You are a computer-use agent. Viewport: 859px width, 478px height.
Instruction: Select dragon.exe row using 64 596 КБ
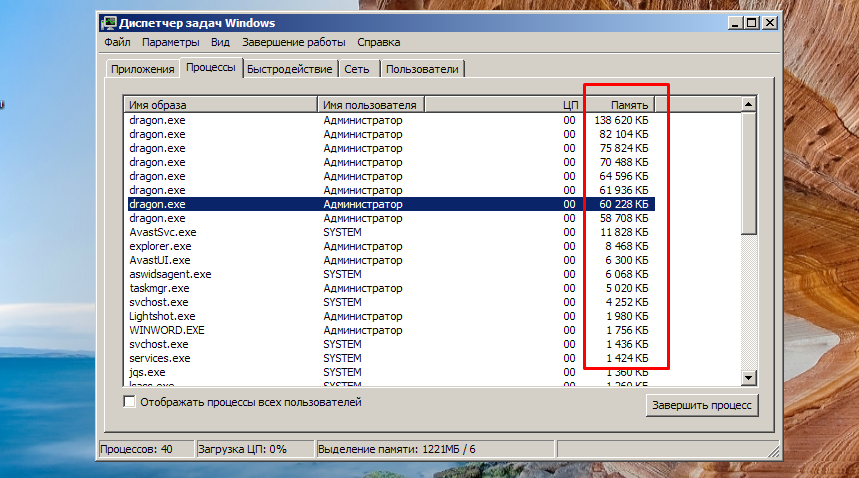(x=391, y=176)
